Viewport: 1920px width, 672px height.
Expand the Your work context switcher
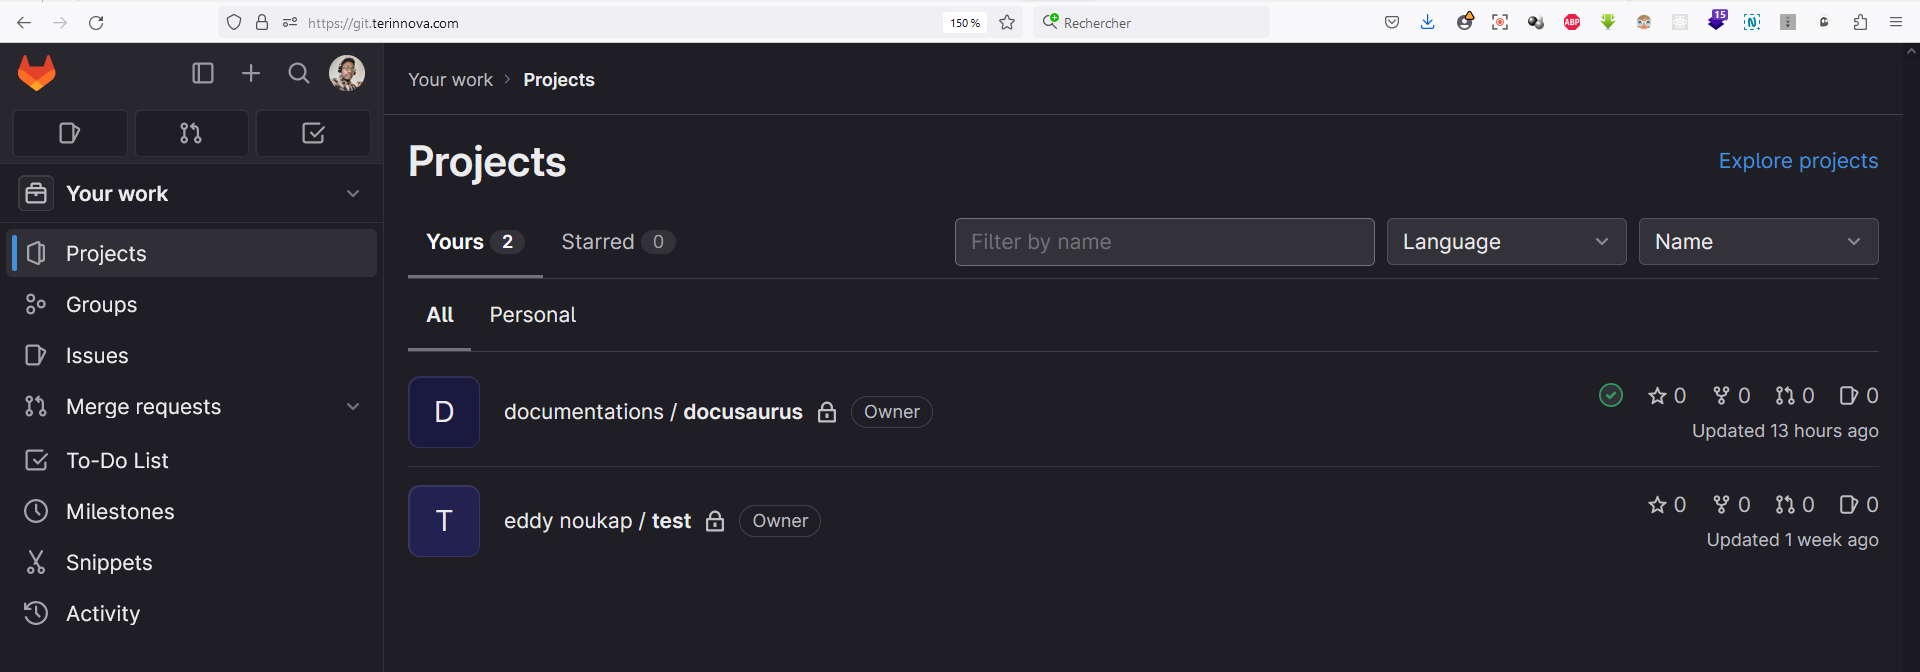click(x=192, y=194)
